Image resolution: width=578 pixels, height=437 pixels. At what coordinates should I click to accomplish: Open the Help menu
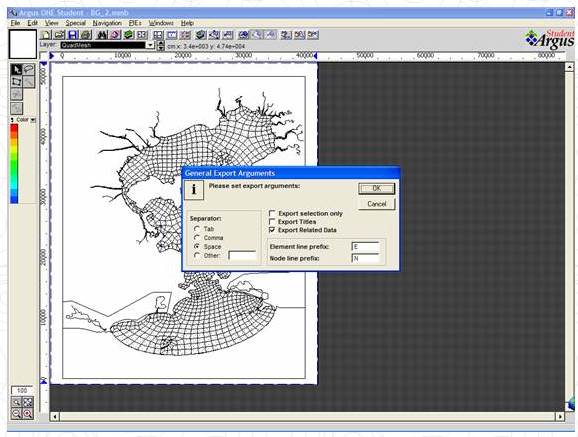pyautogui.click(x=187, y=23)
